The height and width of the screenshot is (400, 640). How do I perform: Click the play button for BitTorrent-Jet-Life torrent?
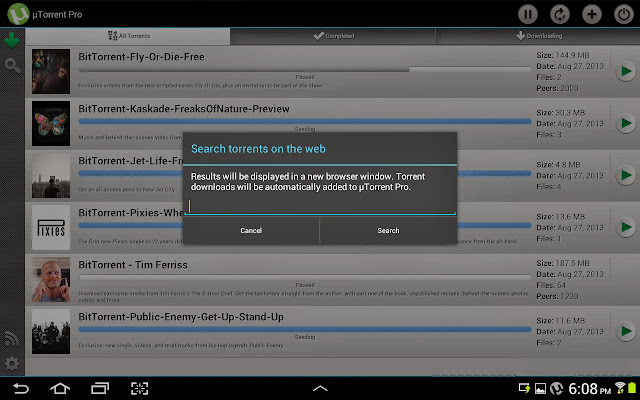coord(625,175)
